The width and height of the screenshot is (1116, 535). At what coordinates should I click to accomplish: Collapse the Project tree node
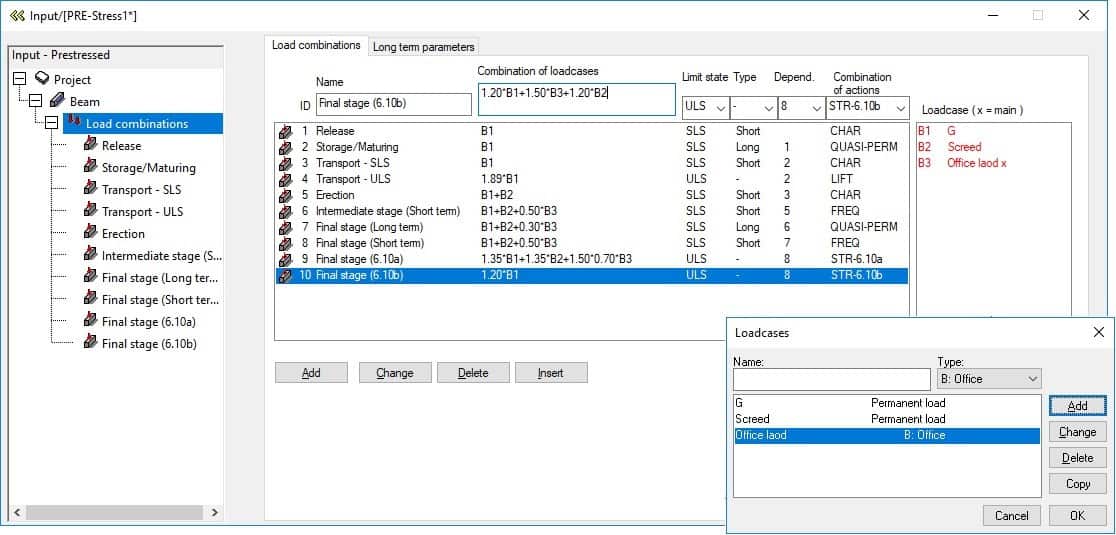coord(20,79)
